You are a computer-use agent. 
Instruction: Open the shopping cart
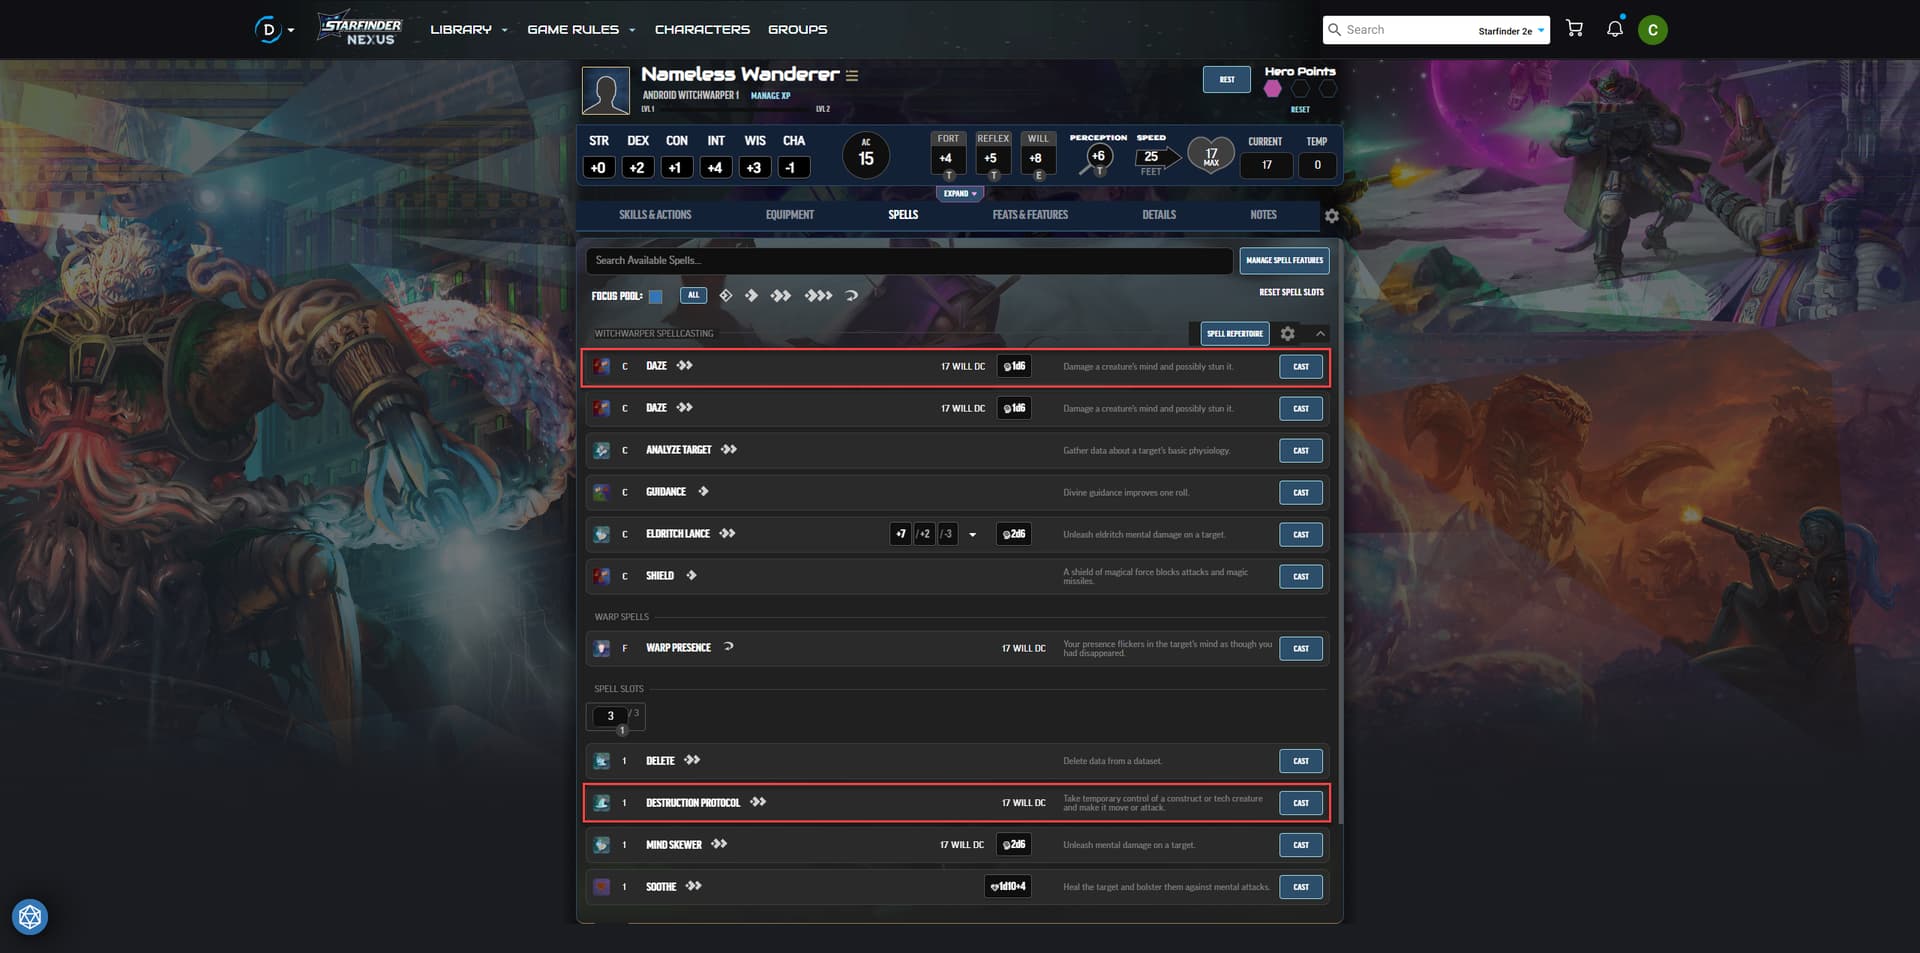point(1574,29)
